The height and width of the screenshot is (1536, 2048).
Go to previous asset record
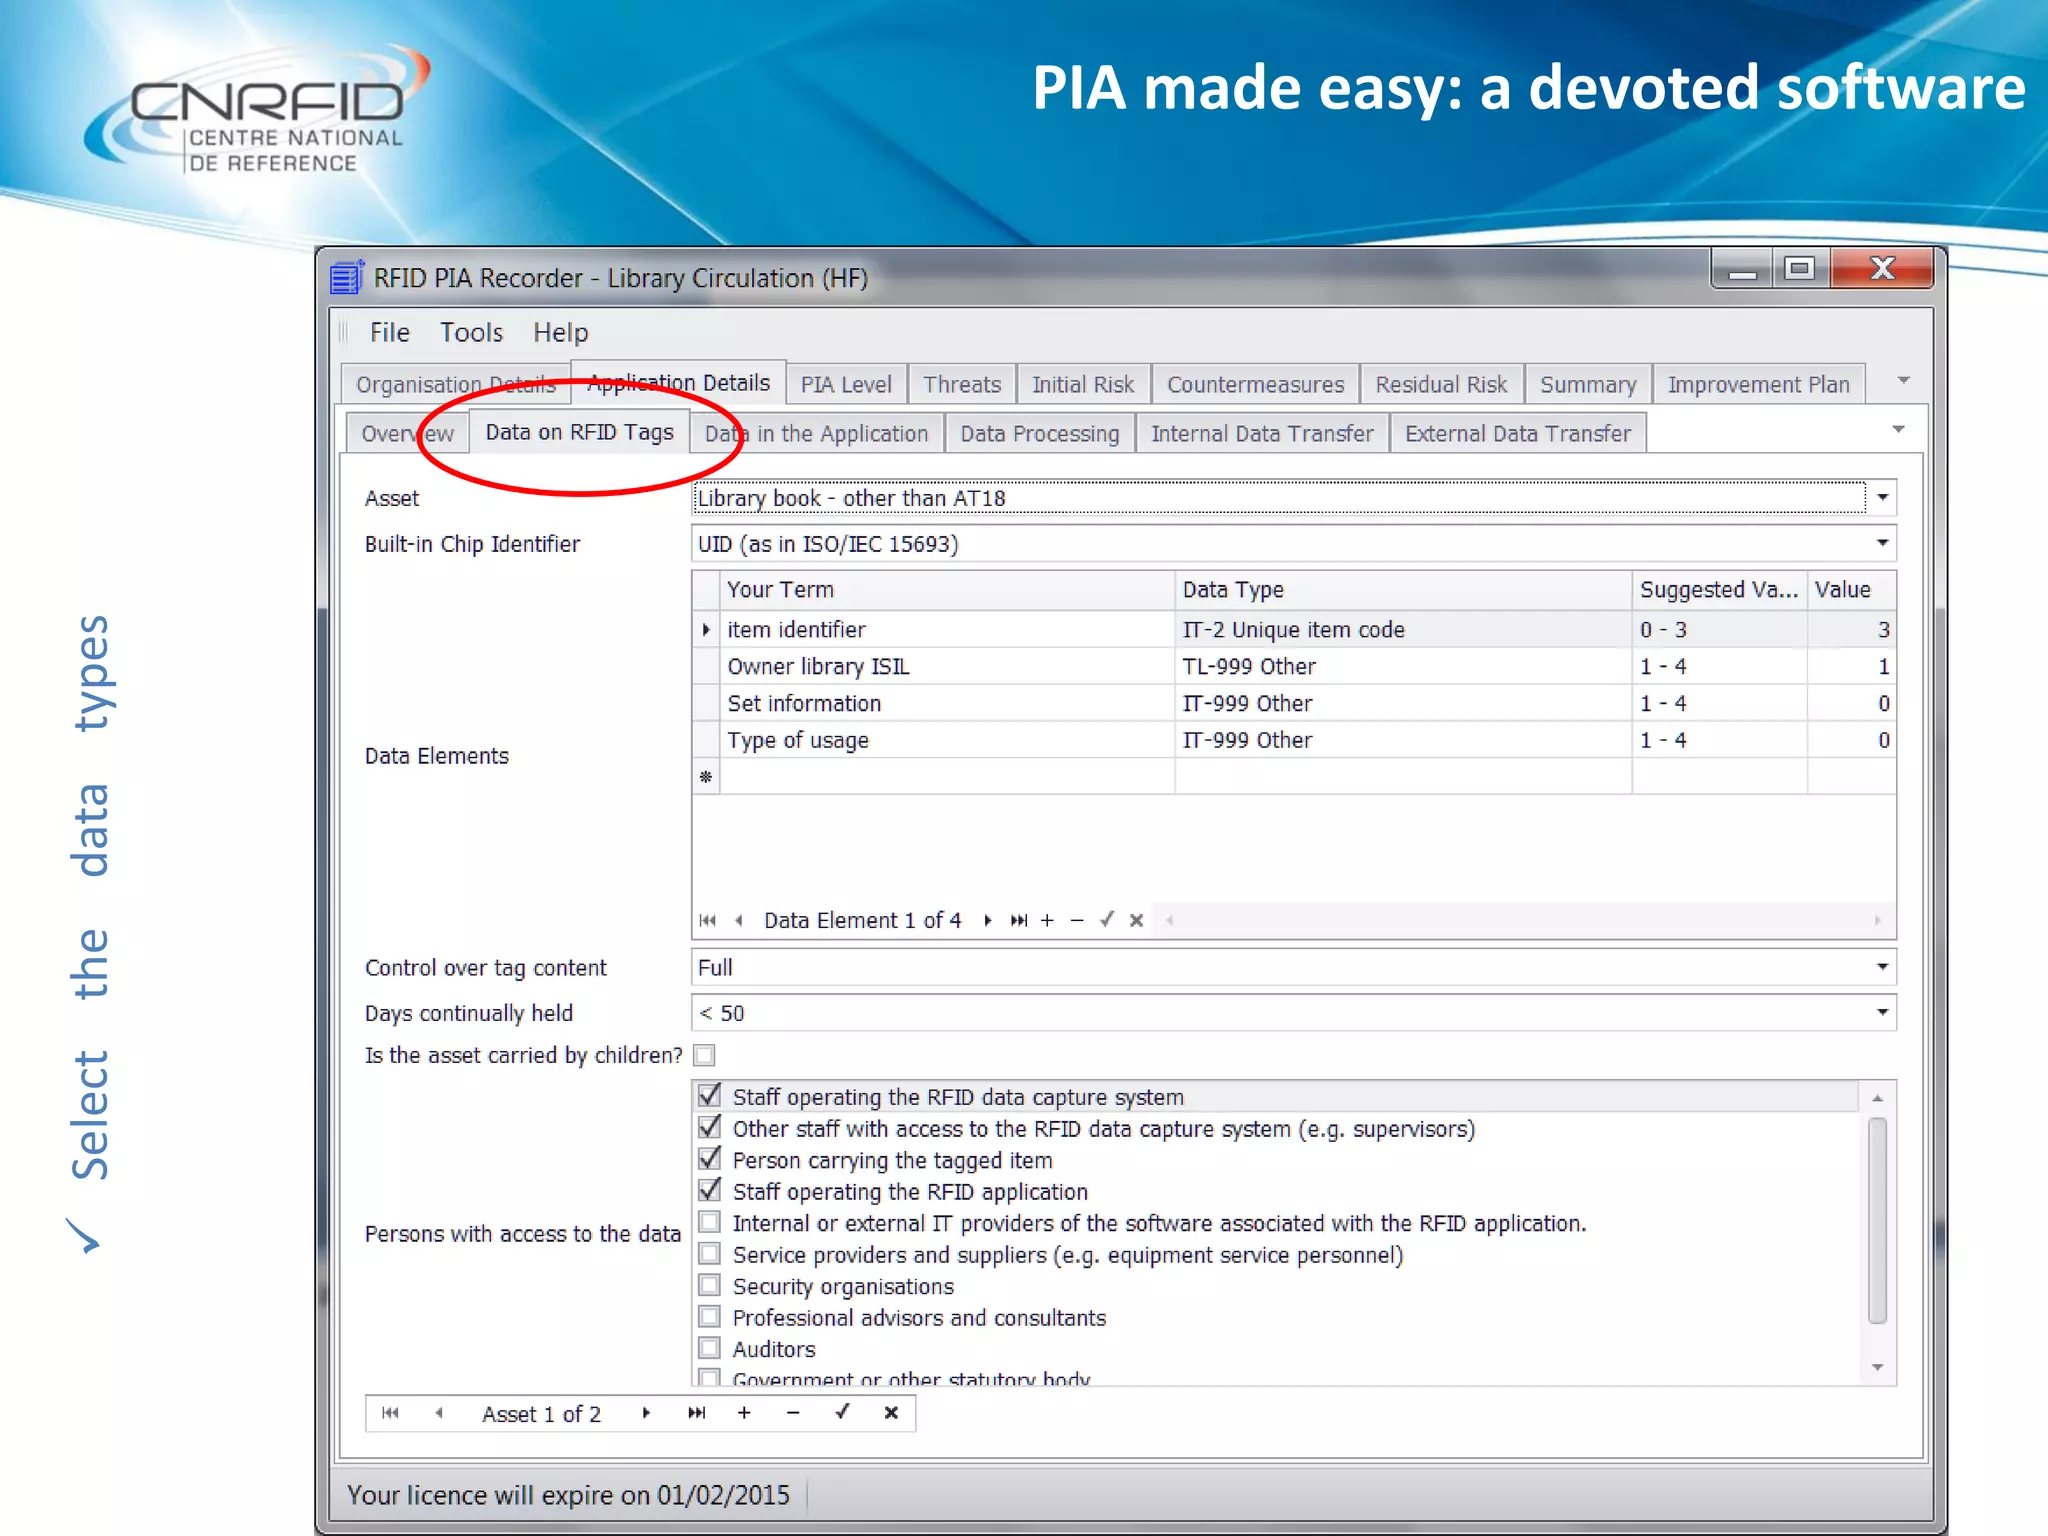(439, 1413)
